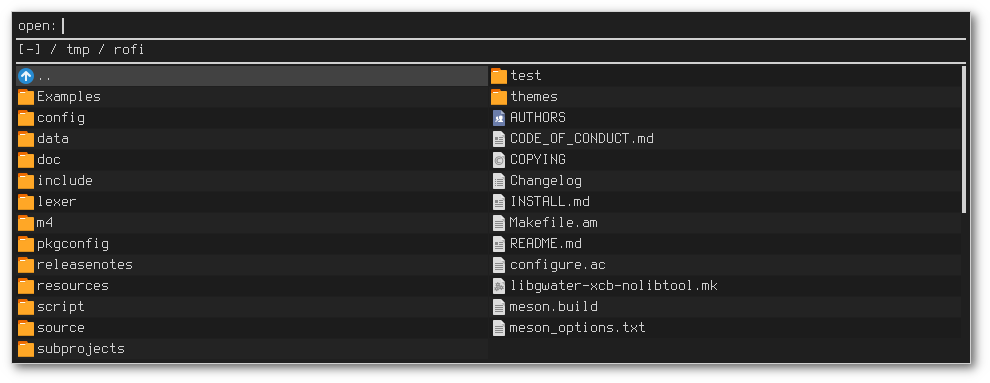Select the CODE_OF_CONDUCT.md entry
990x383 pixels.
tap(725, 139)
